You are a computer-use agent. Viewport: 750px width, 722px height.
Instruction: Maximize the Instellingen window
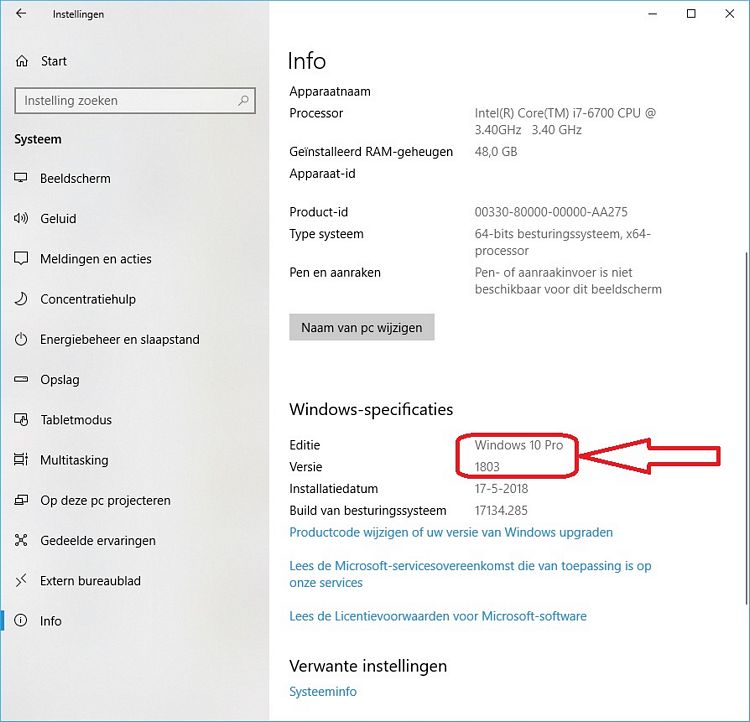(691, 14)
